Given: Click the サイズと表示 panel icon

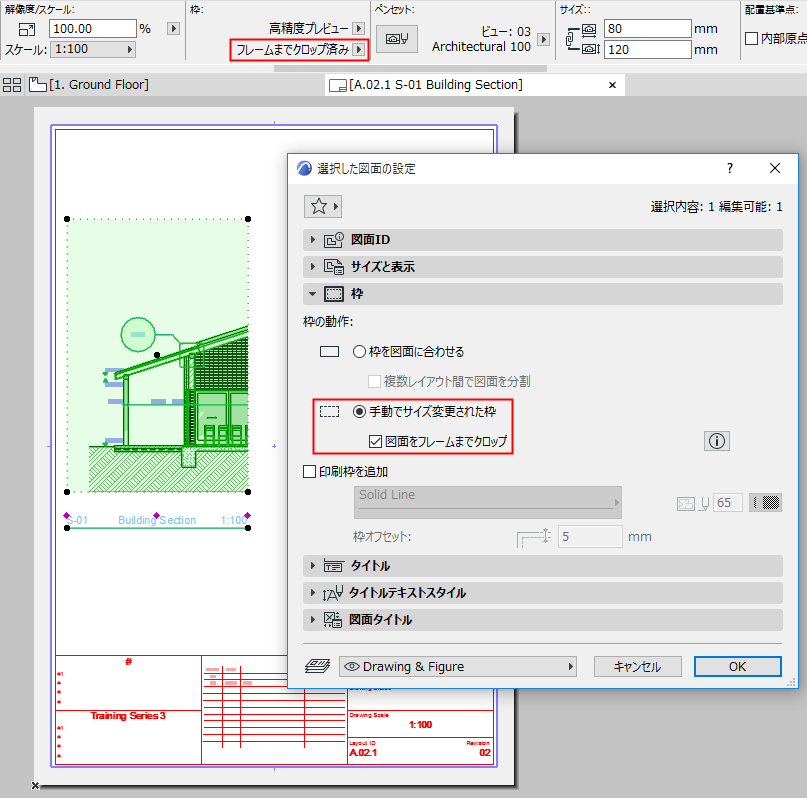Looking at the screenshot, I should [334, 267].
